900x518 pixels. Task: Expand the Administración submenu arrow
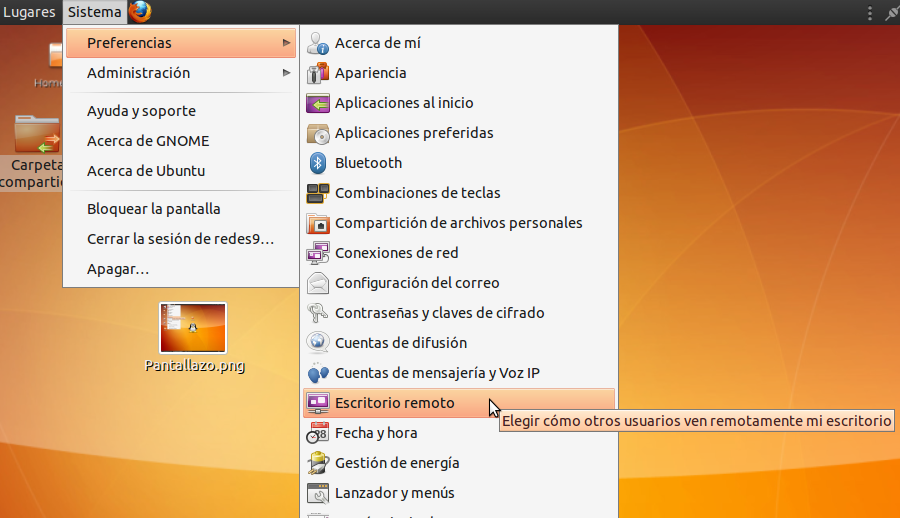click(x=286, y=73)
